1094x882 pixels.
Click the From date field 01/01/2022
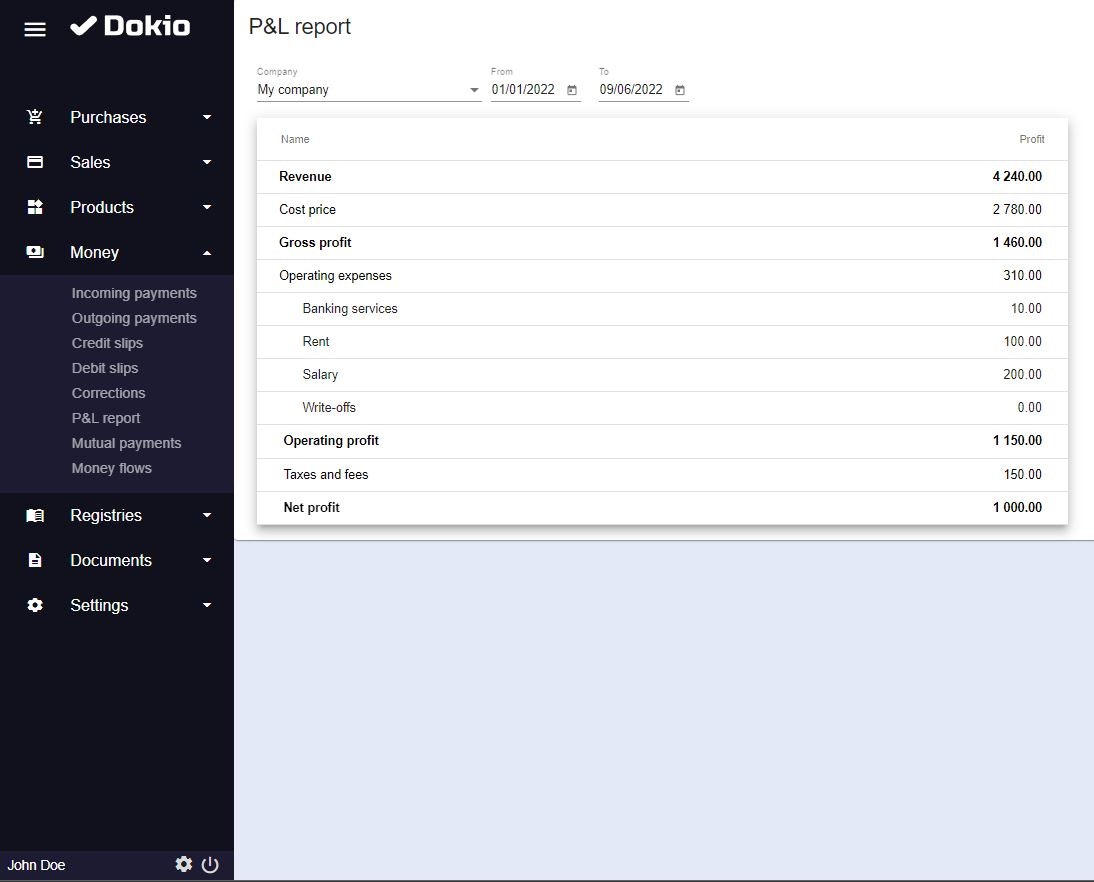(x=523, y=90)
